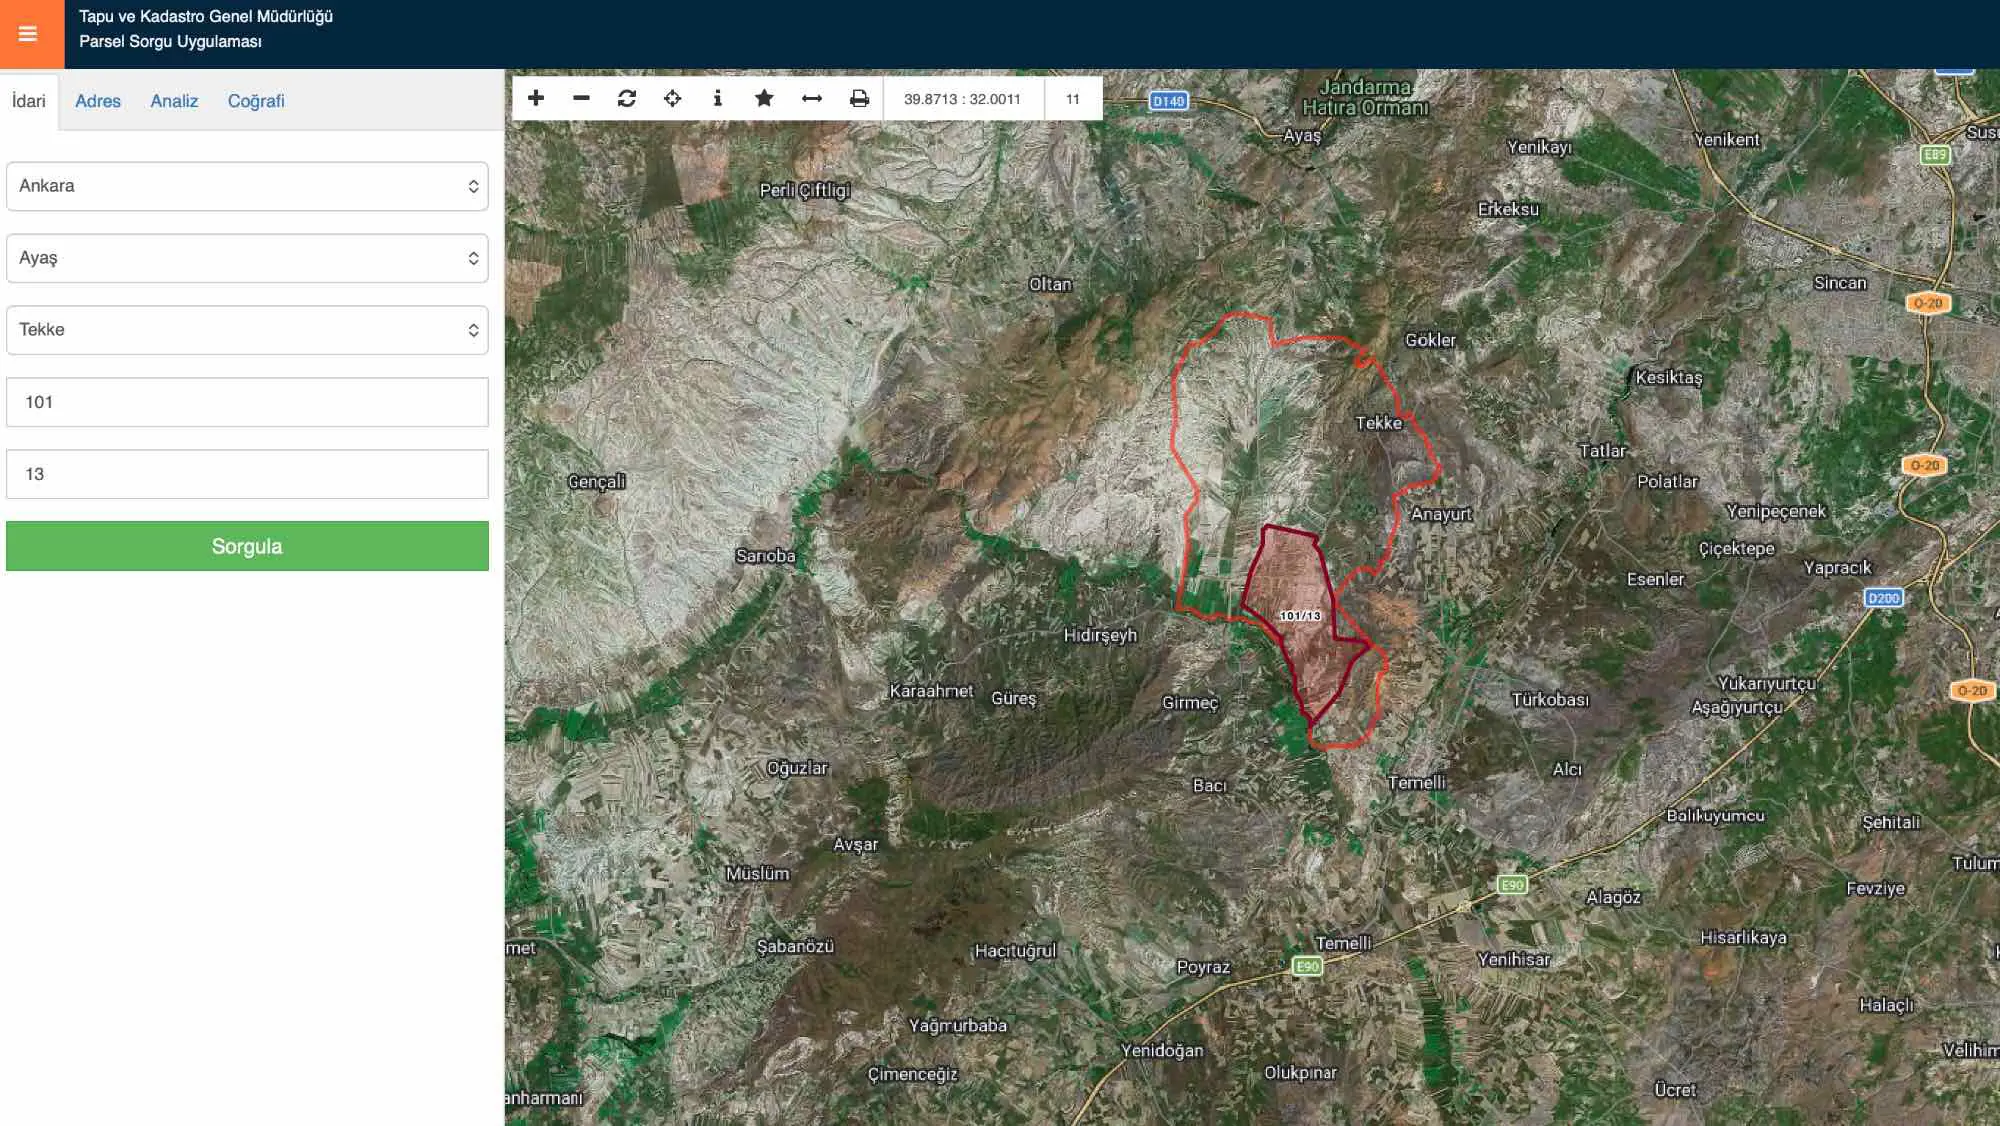Click the D140 road shield
The image size is (2000, 1126).
(1168, 101)
